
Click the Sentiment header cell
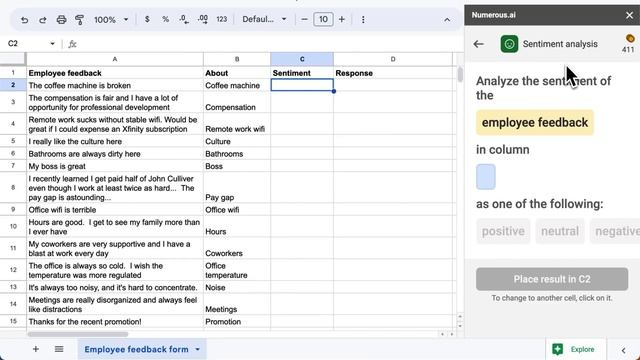click(x=302, y=73)
